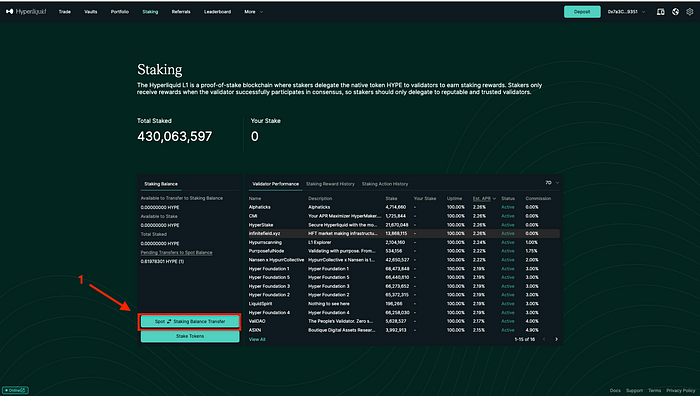Switch to Staking Action History tab
Viewport: 700px width, 396px height.
(385, 184)
